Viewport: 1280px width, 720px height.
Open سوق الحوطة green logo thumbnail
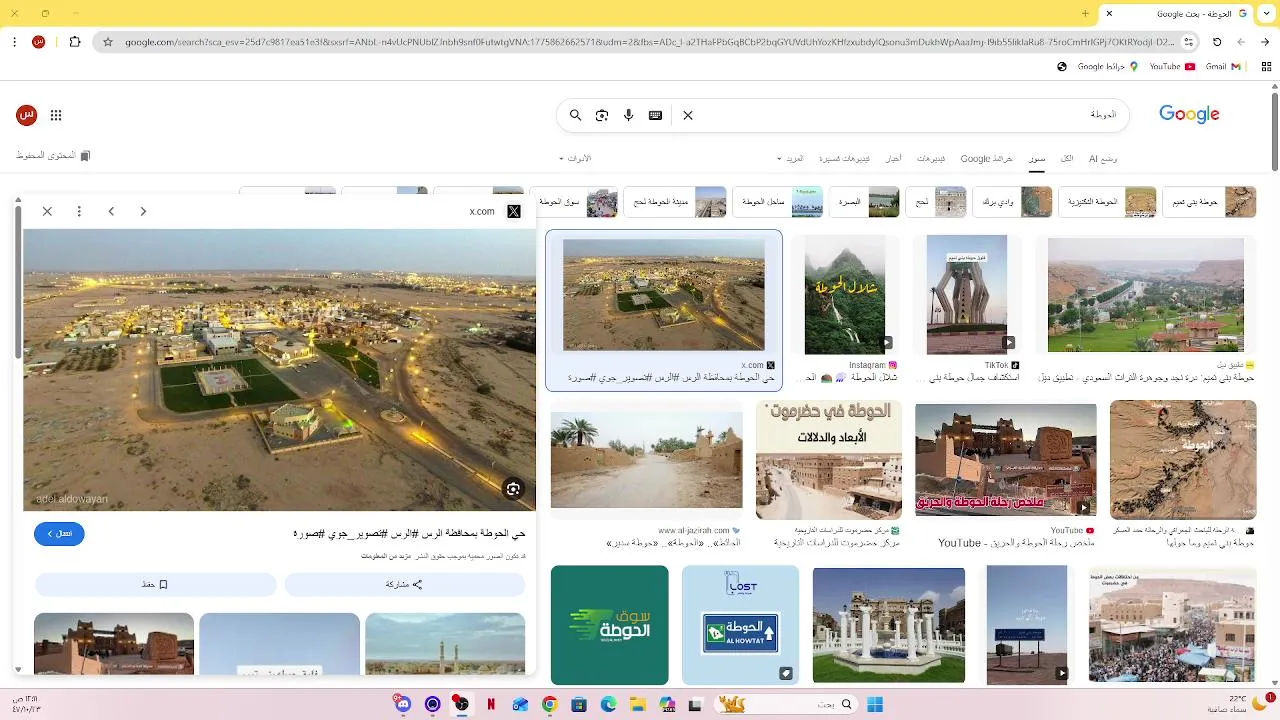tap(609, 625)
